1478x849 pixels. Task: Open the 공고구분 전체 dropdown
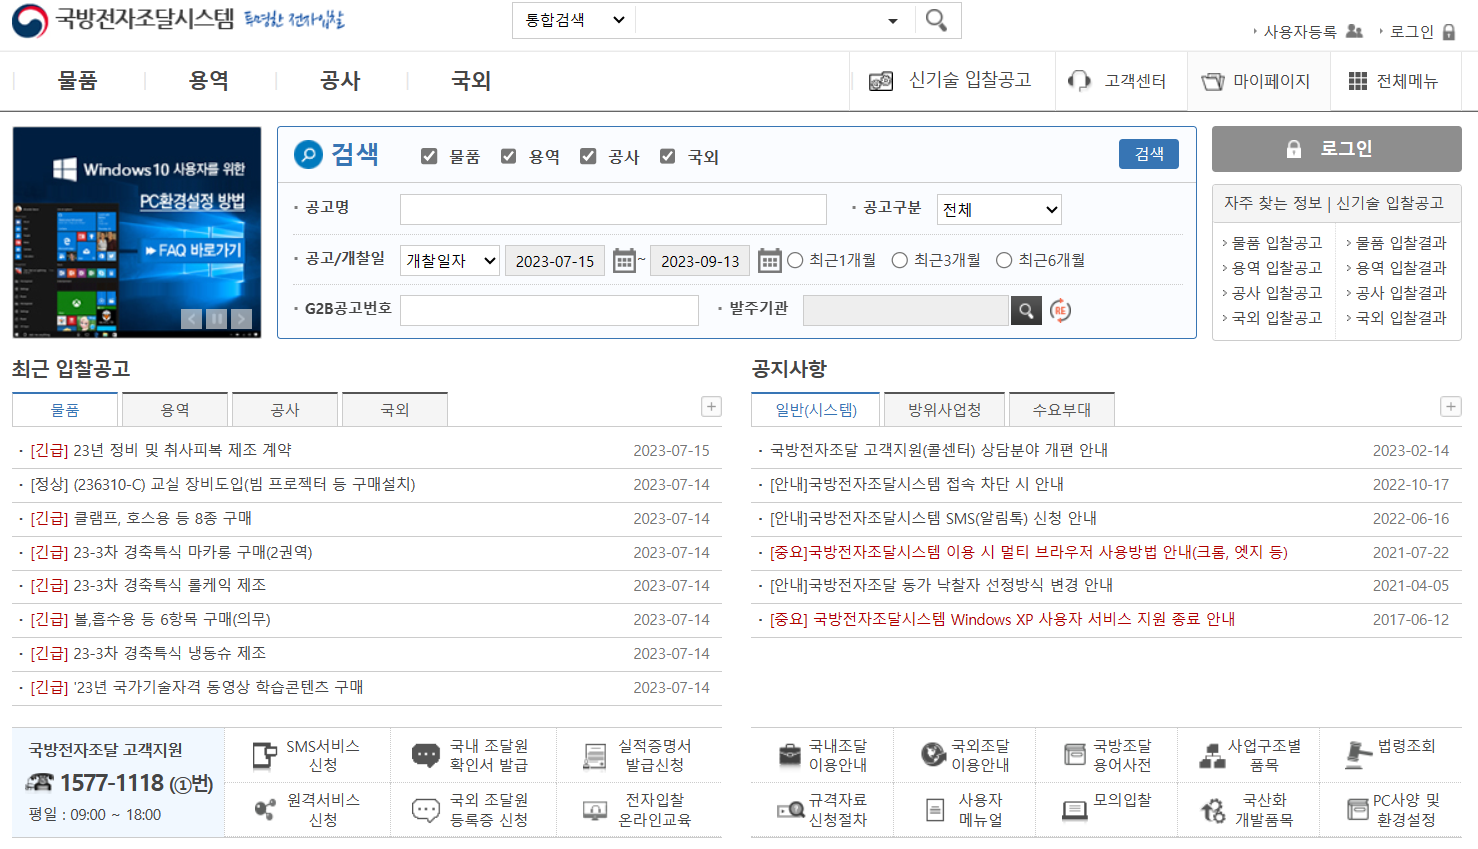(998, 209)
